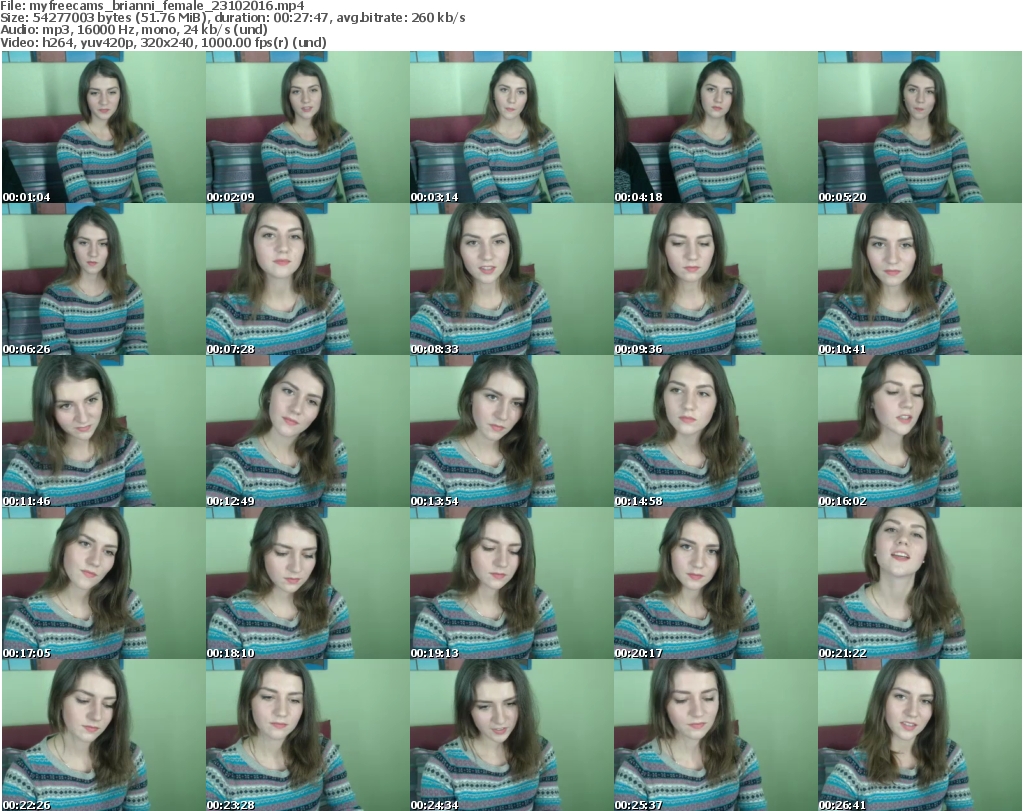Click the thumbnail timestamped 00:24:34
Viewport: 1024px width, 811px height.
[511, 735]
